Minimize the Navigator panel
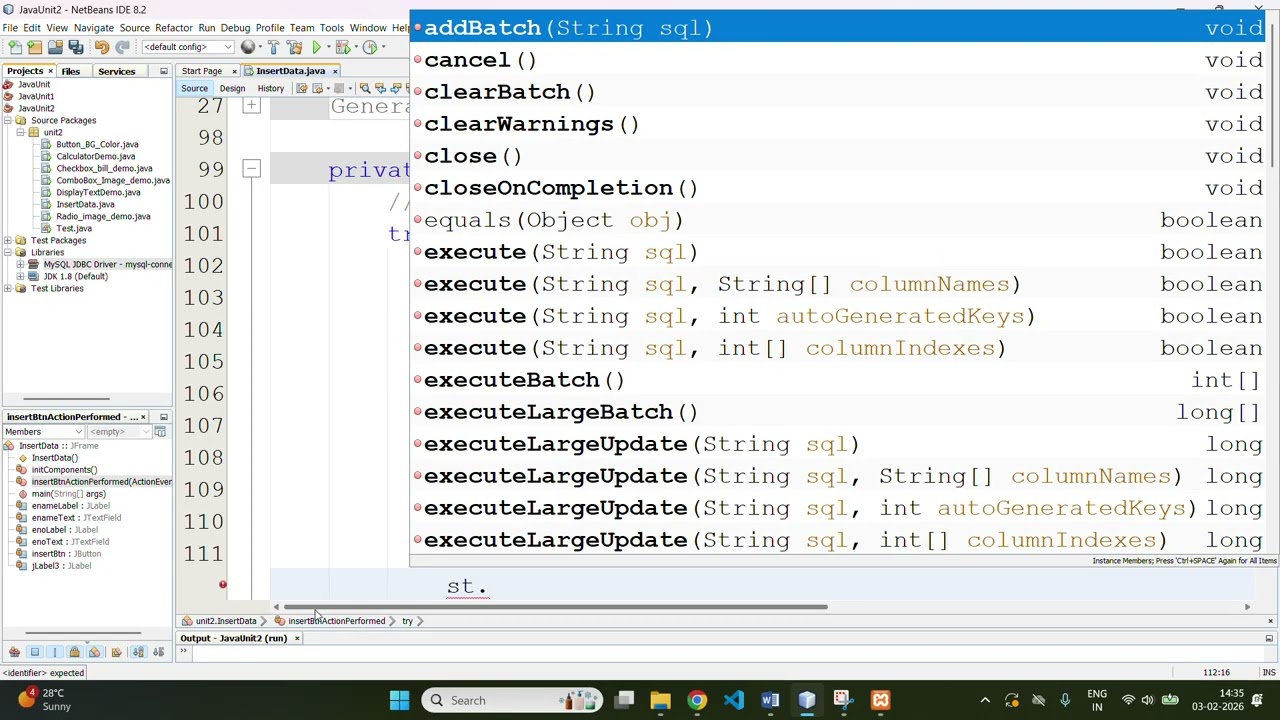 coord(164,417)
